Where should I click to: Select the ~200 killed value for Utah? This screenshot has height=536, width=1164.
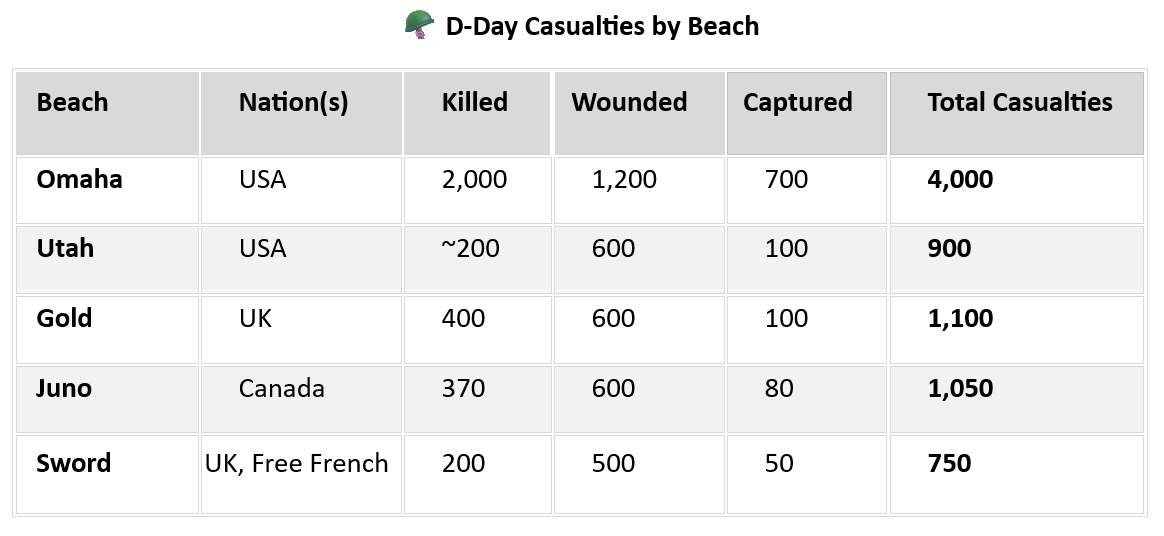coord(470,249)
